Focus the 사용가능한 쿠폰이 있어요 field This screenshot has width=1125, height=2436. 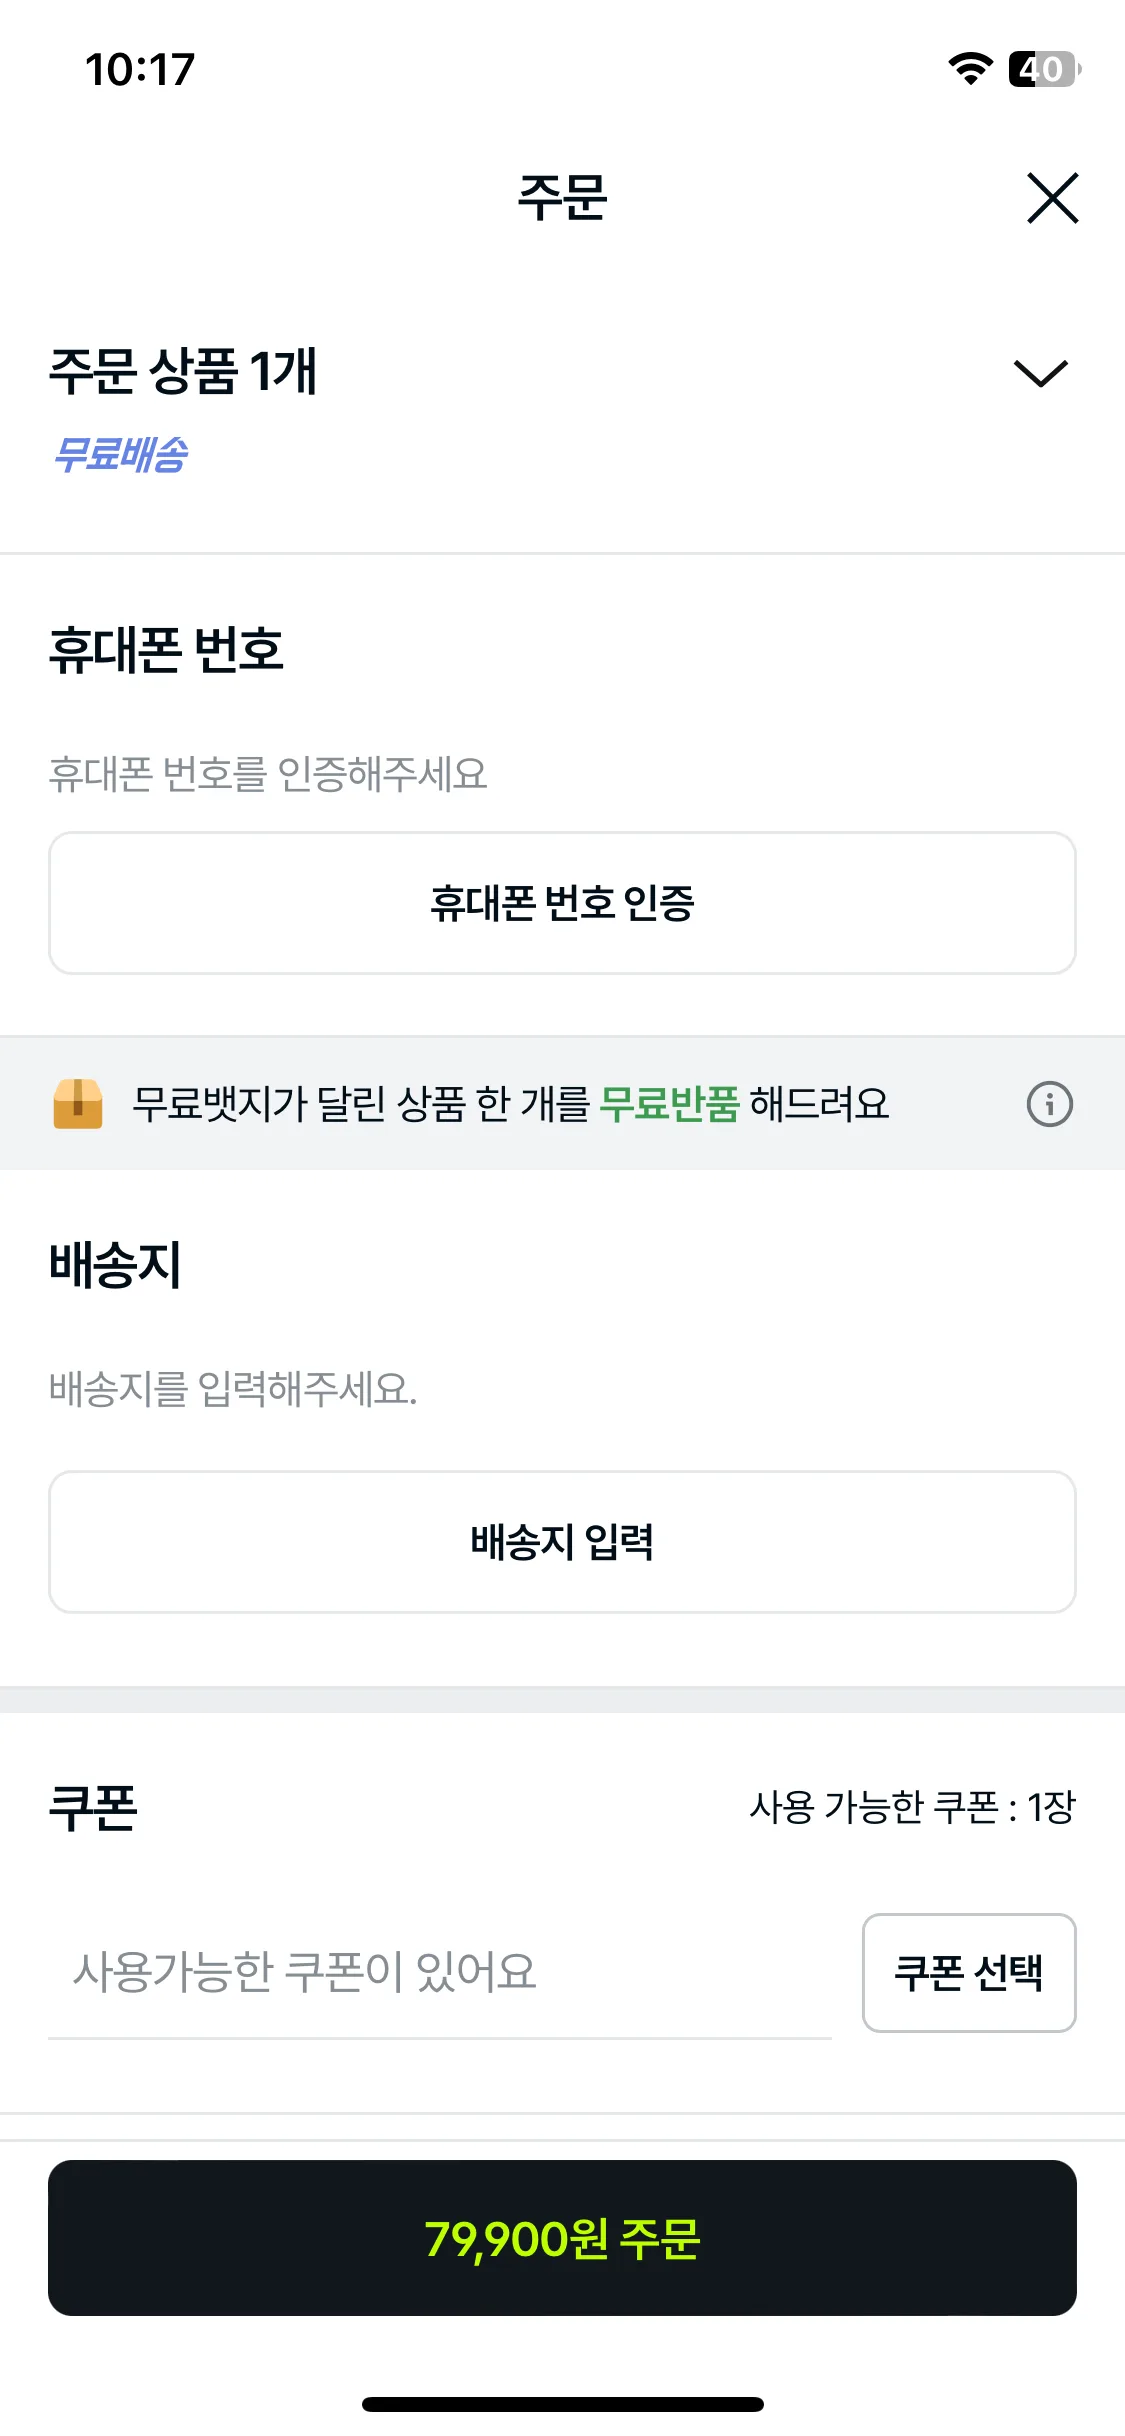coord(440,1972)
